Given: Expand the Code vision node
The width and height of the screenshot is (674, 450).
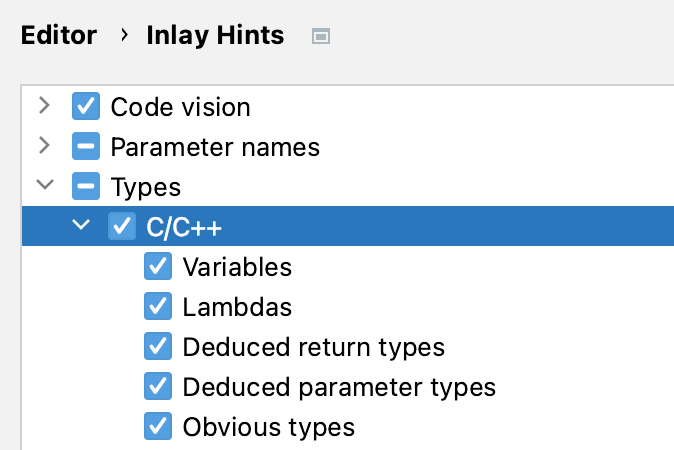Looking at the screenshot, I should (43, 105).
